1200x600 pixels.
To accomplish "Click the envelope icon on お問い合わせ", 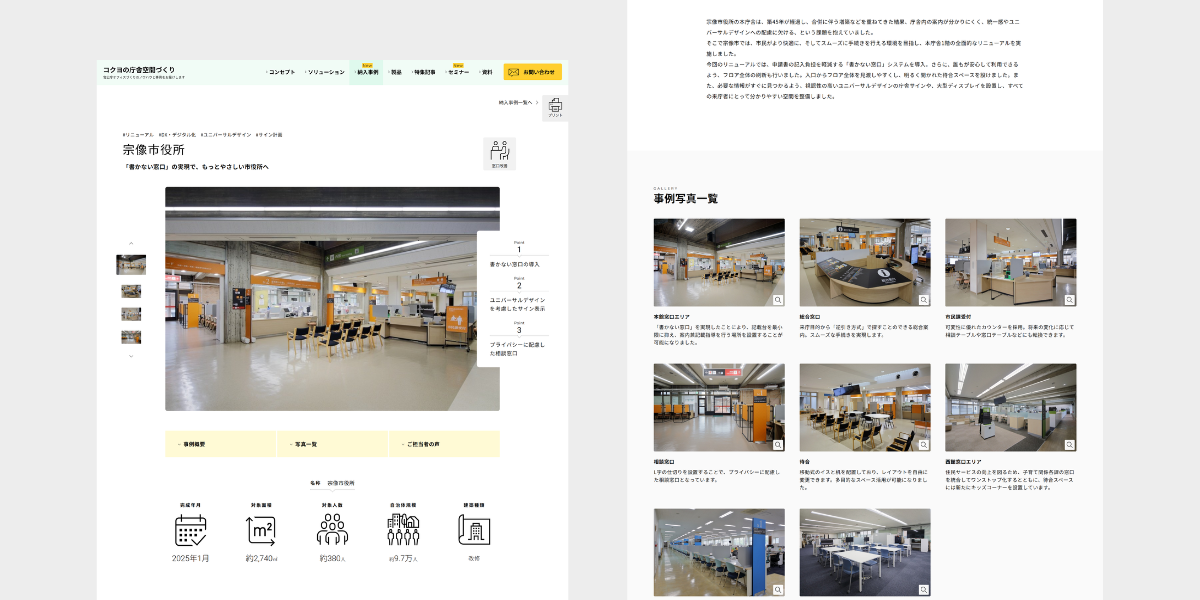I will point(513,72).
